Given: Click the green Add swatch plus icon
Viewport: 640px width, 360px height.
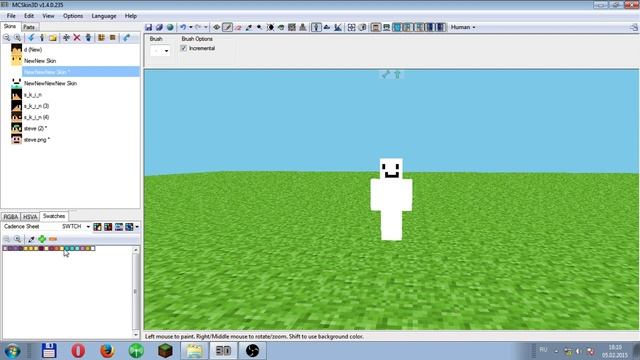Looking at the screenshot, I should pyautogui.click(x=42, y=239).
